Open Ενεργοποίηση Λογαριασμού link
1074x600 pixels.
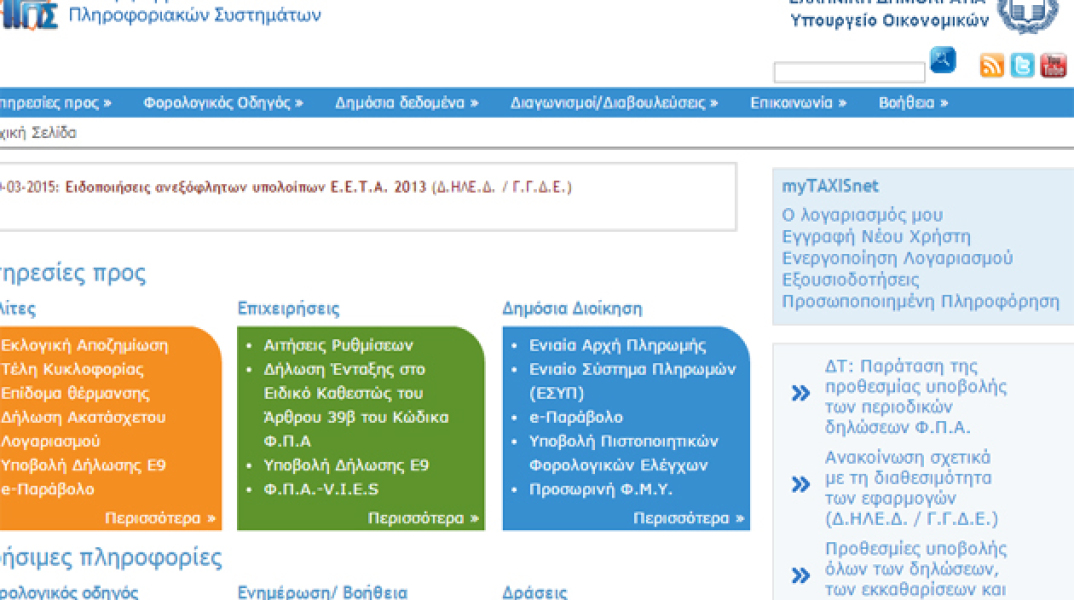click(897, 258)
